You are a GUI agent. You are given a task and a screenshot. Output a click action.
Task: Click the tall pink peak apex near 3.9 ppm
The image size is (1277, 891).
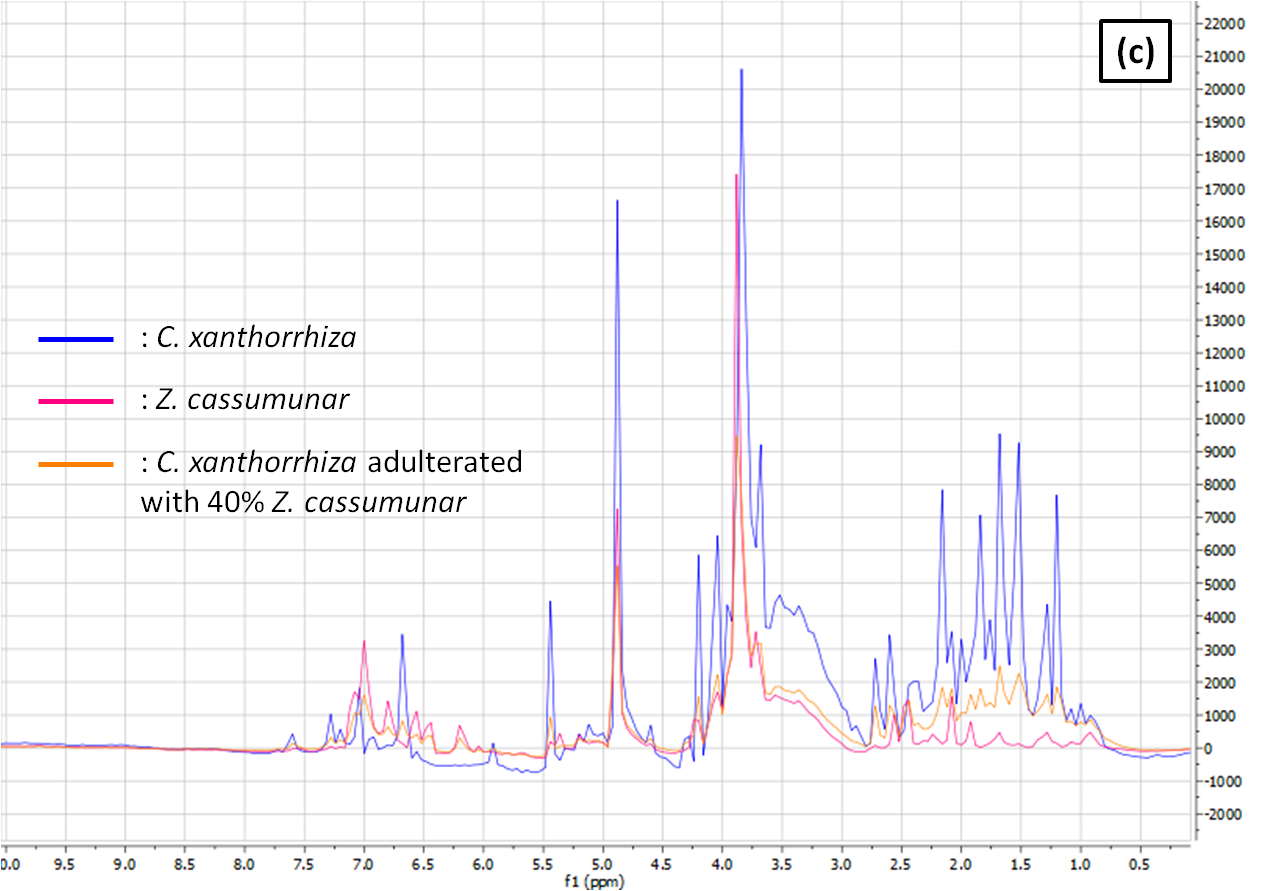point(736,175)
